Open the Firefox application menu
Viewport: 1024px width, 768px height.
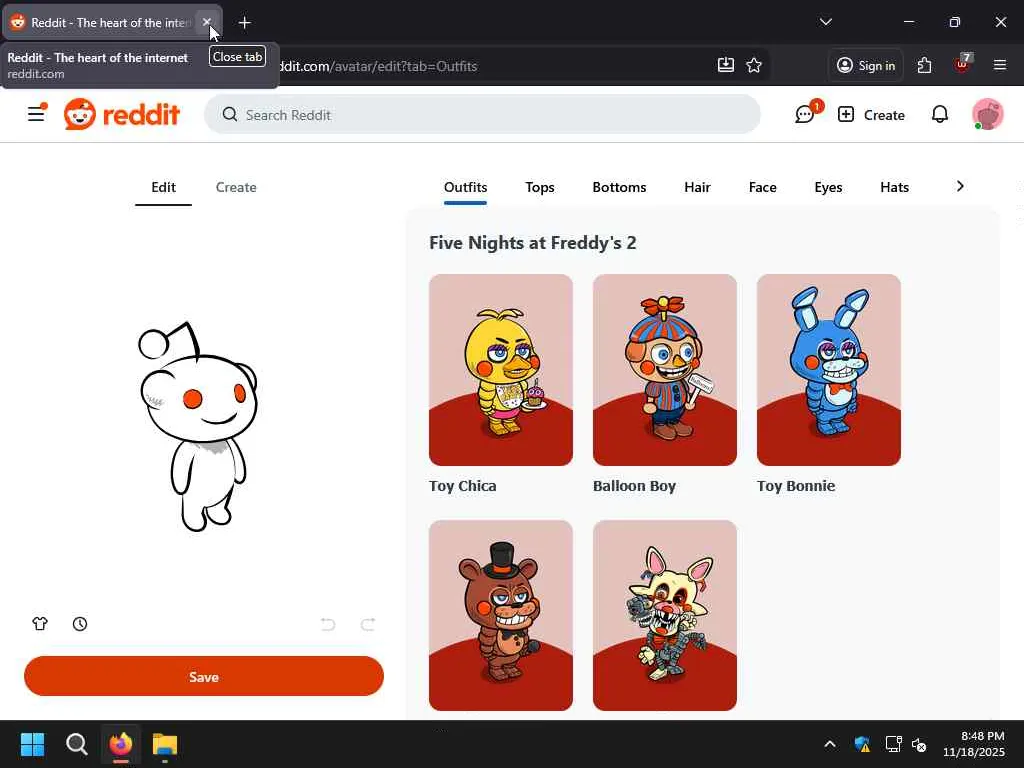(1000, 65)
